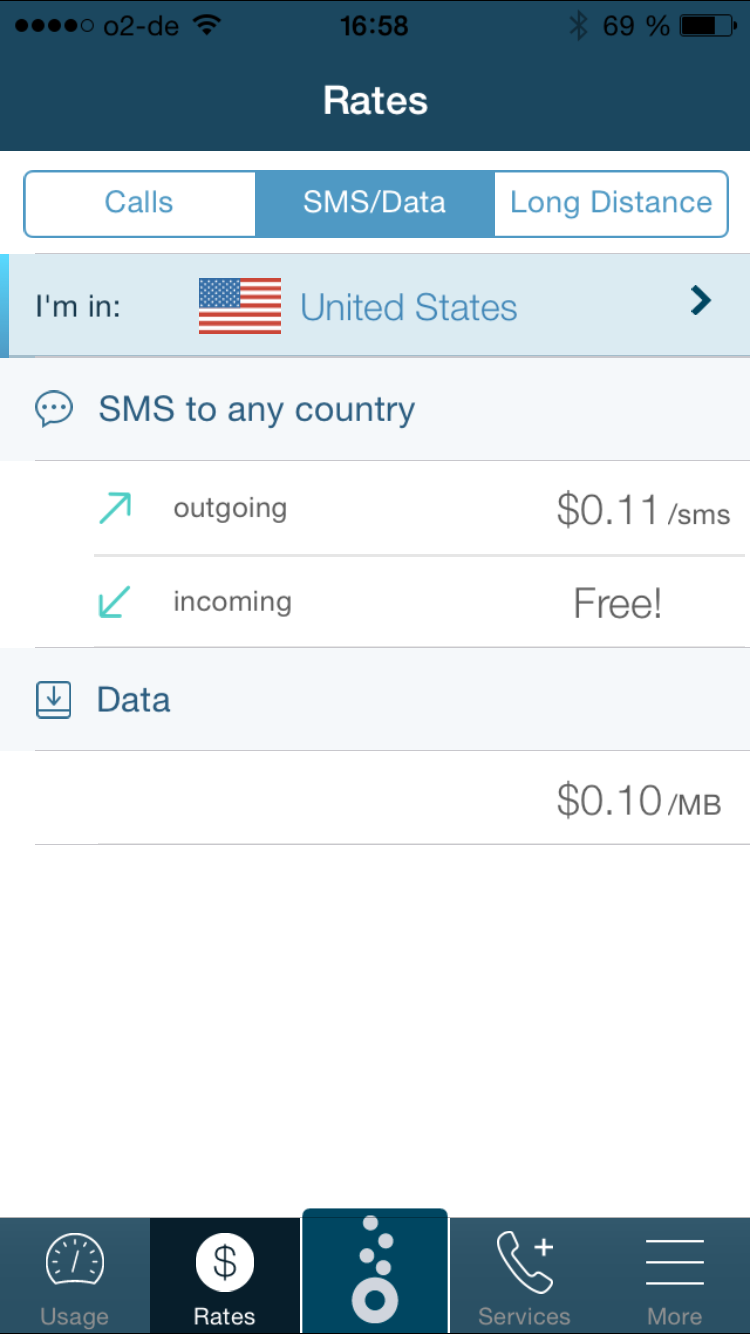Tap the incoming SMS arrow icon
750x1334 pixels.
tap(115, 602)
